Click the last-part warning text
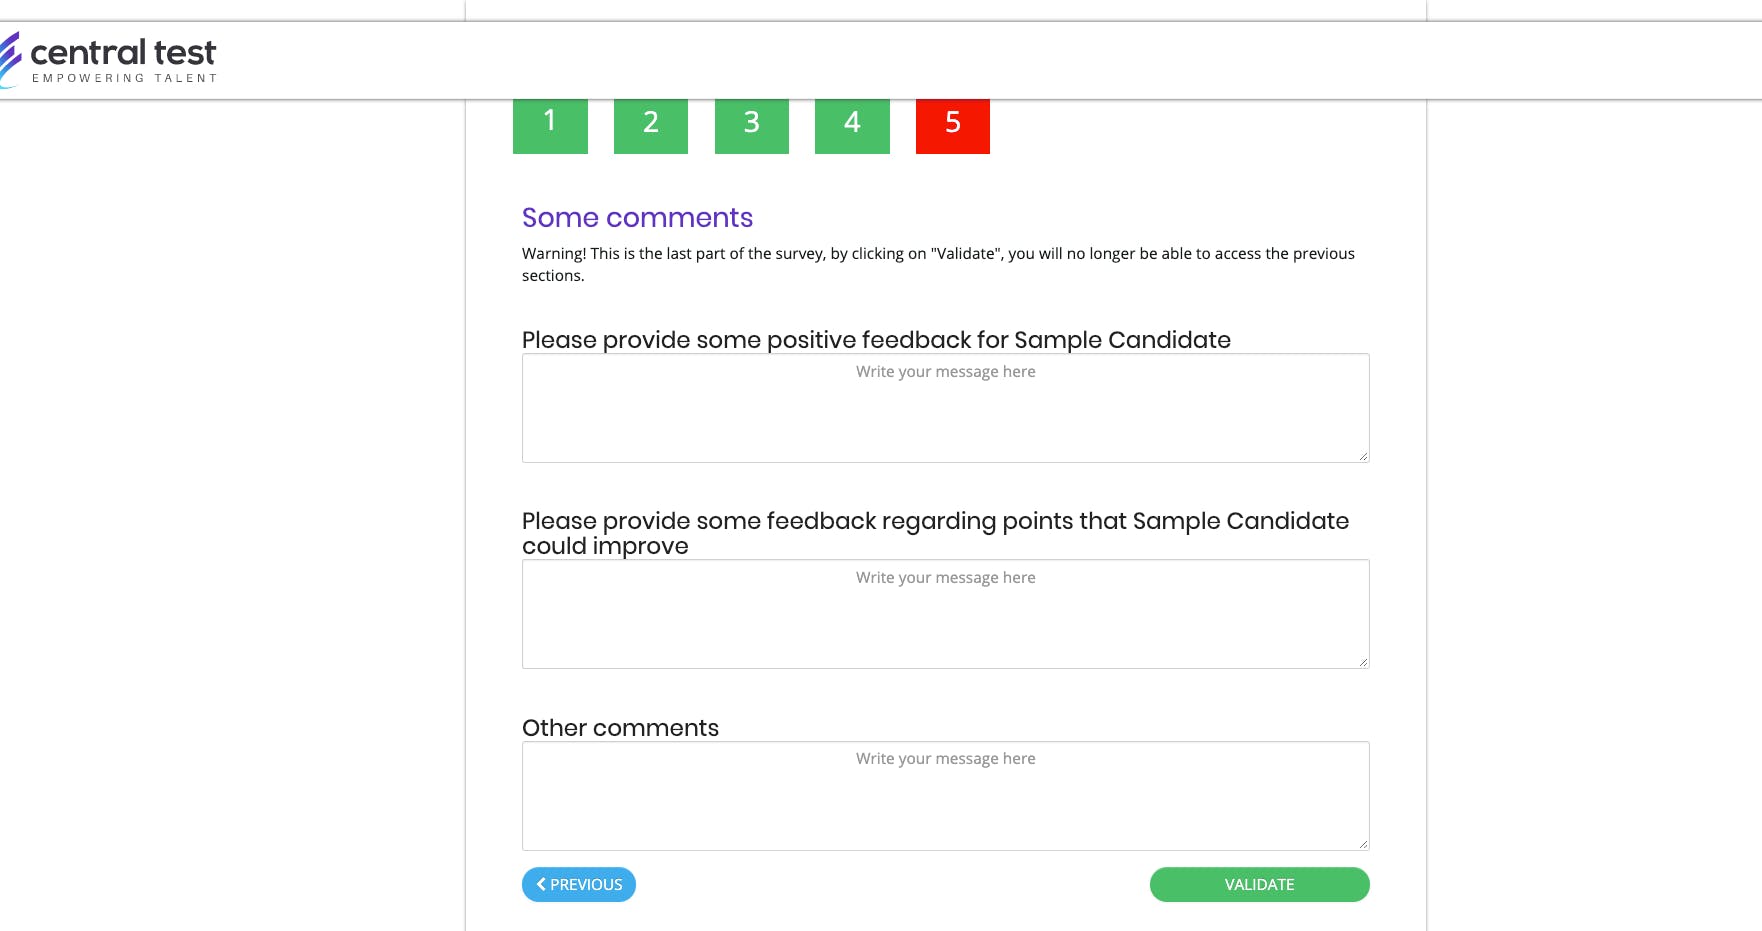This screenshot has height=931, width=1762. click(938, 264)
